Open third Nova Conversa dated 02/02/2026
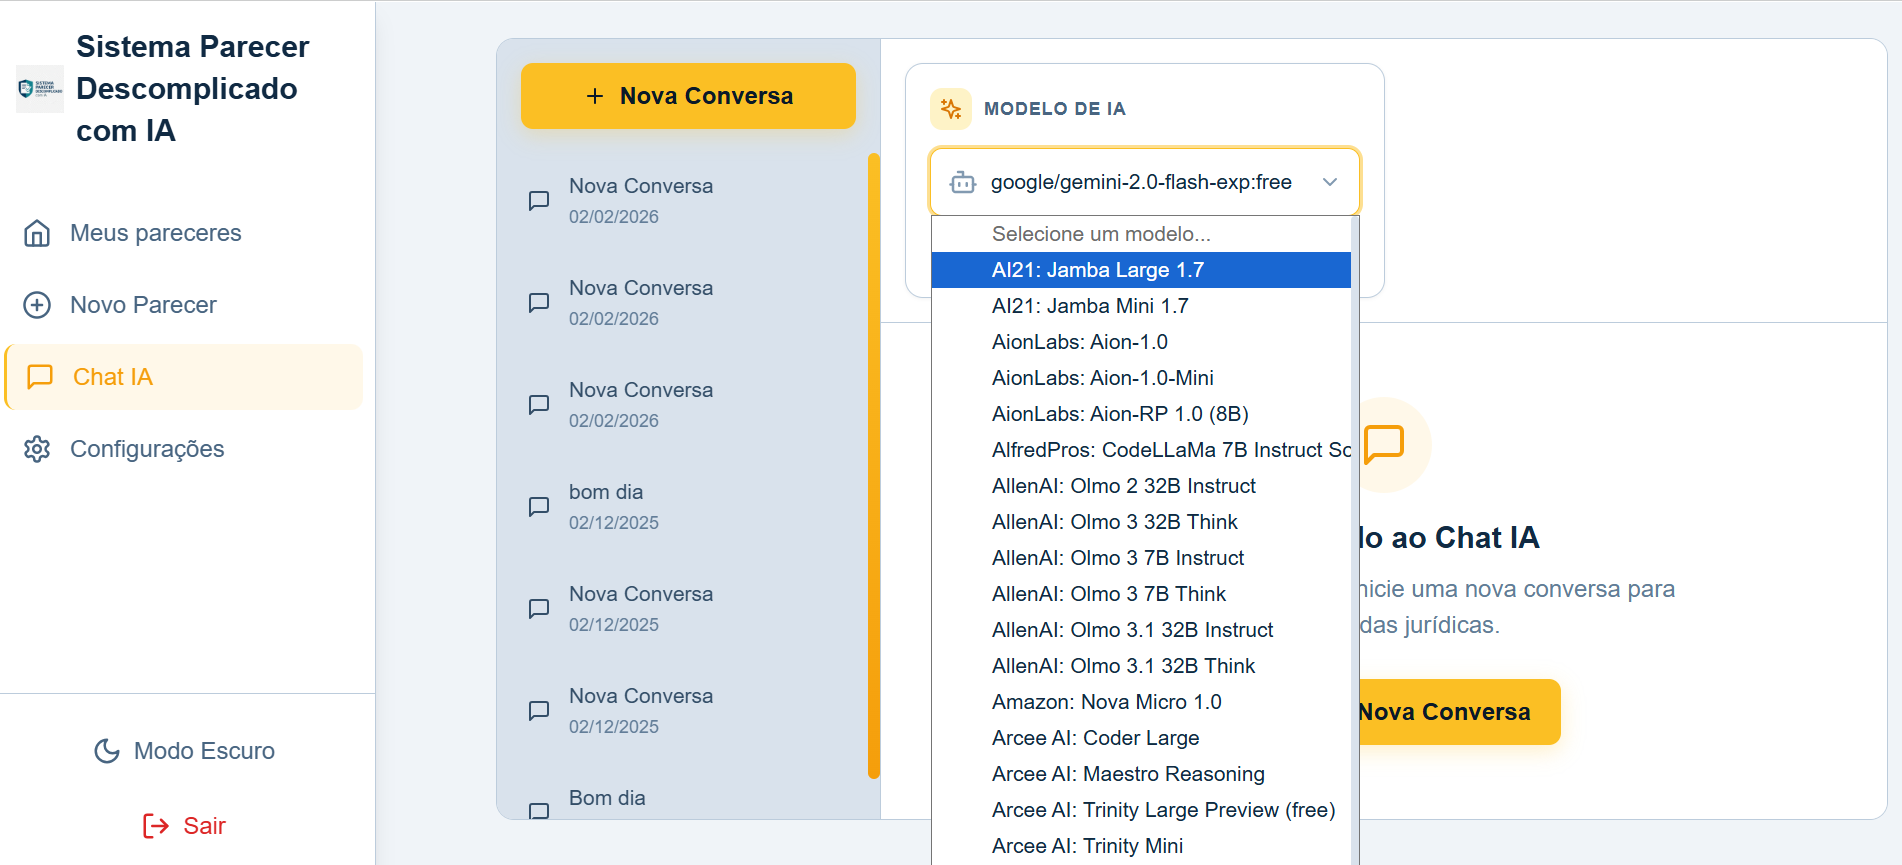Viewport: 1902px width, 865px height. (x=688, y=405)
